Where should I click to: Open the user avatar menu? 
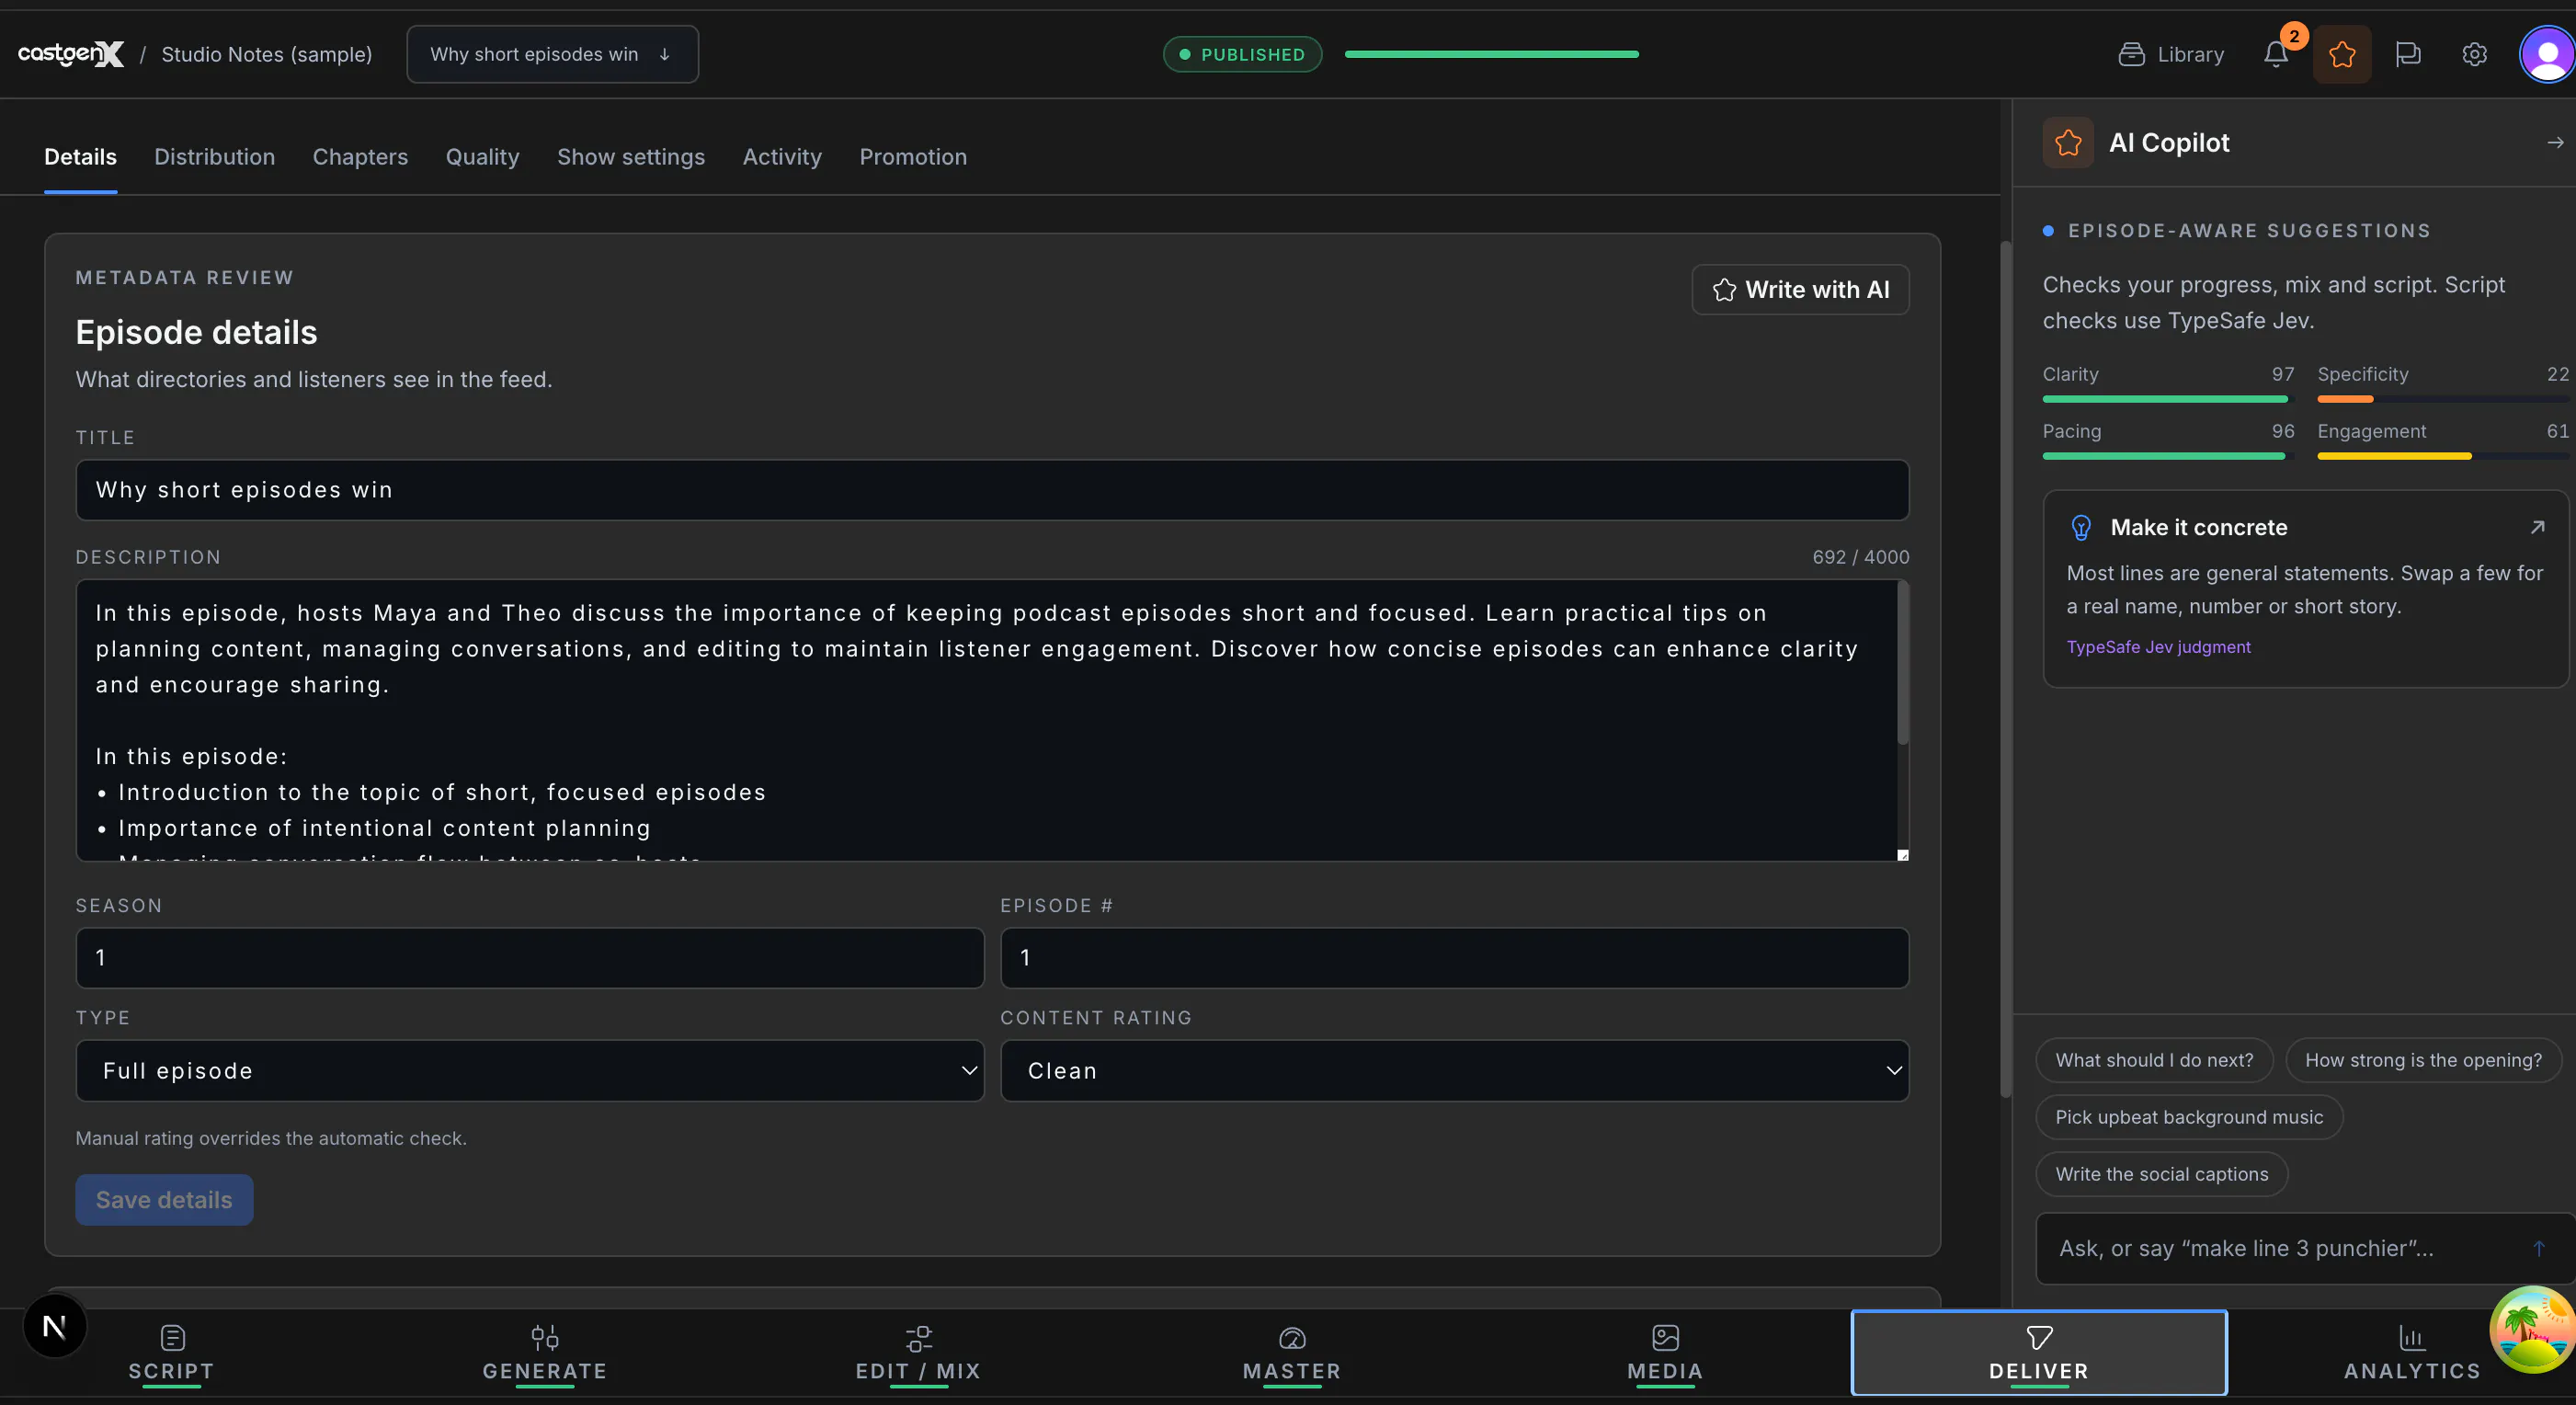pos(2546,54)
